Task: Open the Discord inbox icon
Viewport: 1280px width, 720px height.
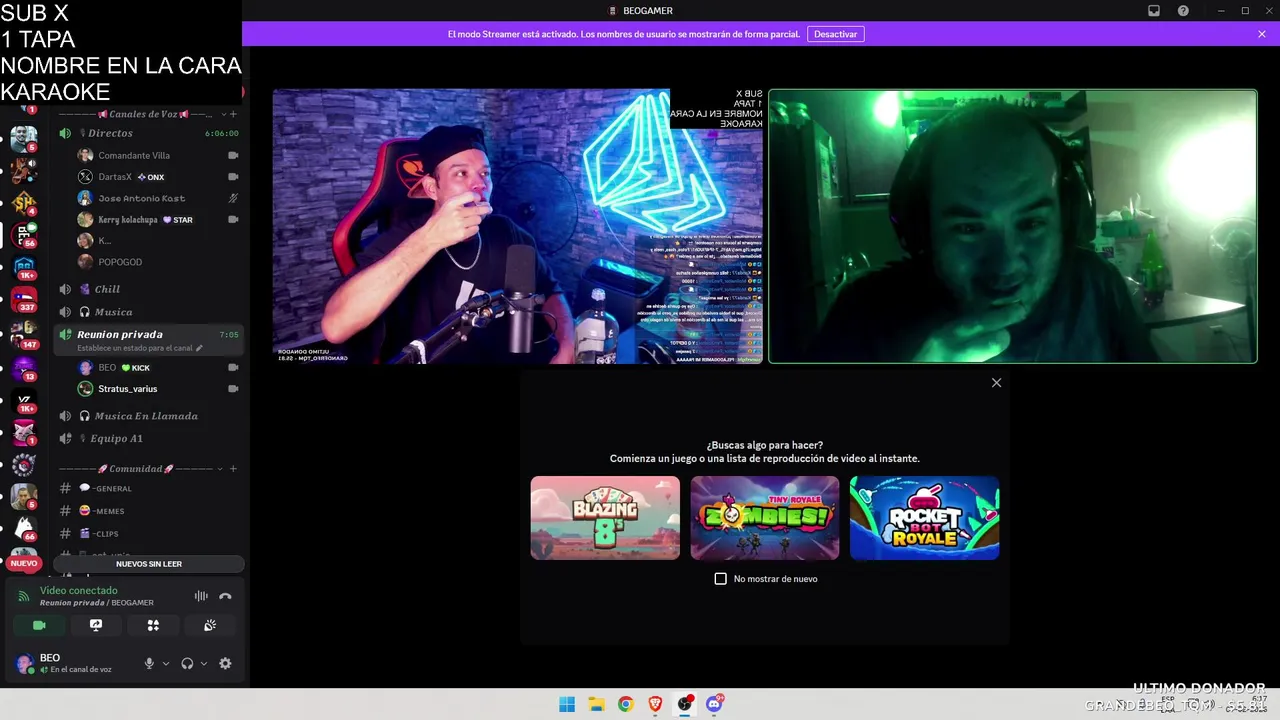Action: (1153, 11)
